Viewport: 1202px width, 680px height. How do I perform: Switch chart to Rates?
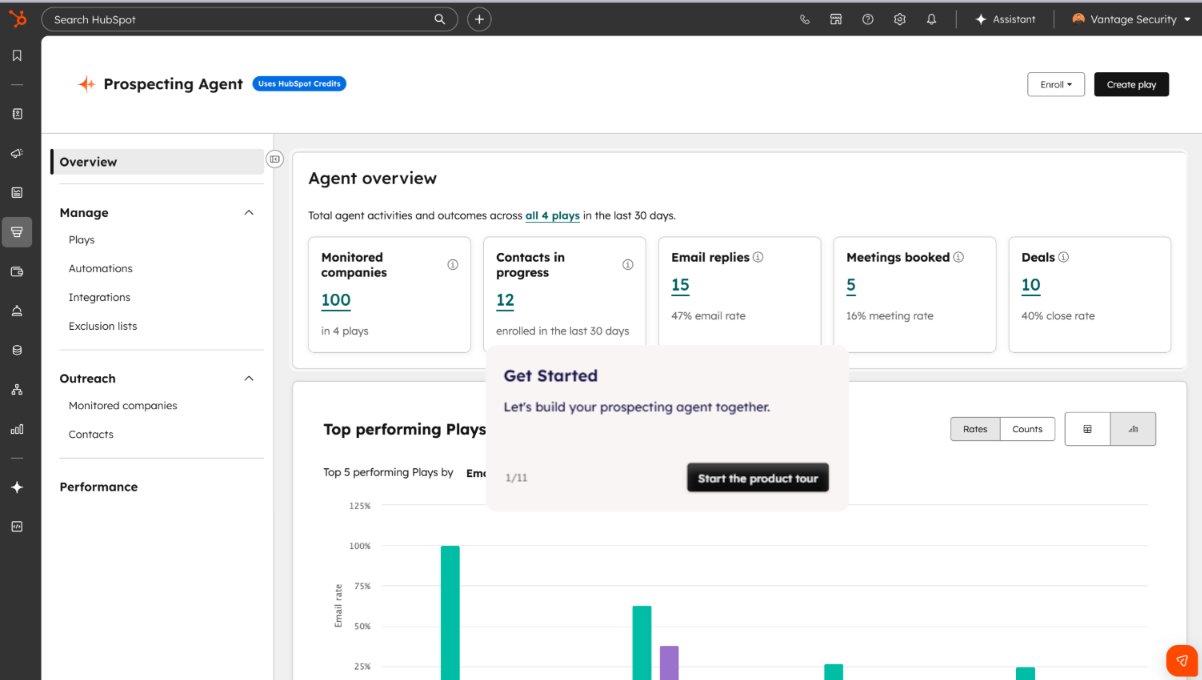point(975,429)
